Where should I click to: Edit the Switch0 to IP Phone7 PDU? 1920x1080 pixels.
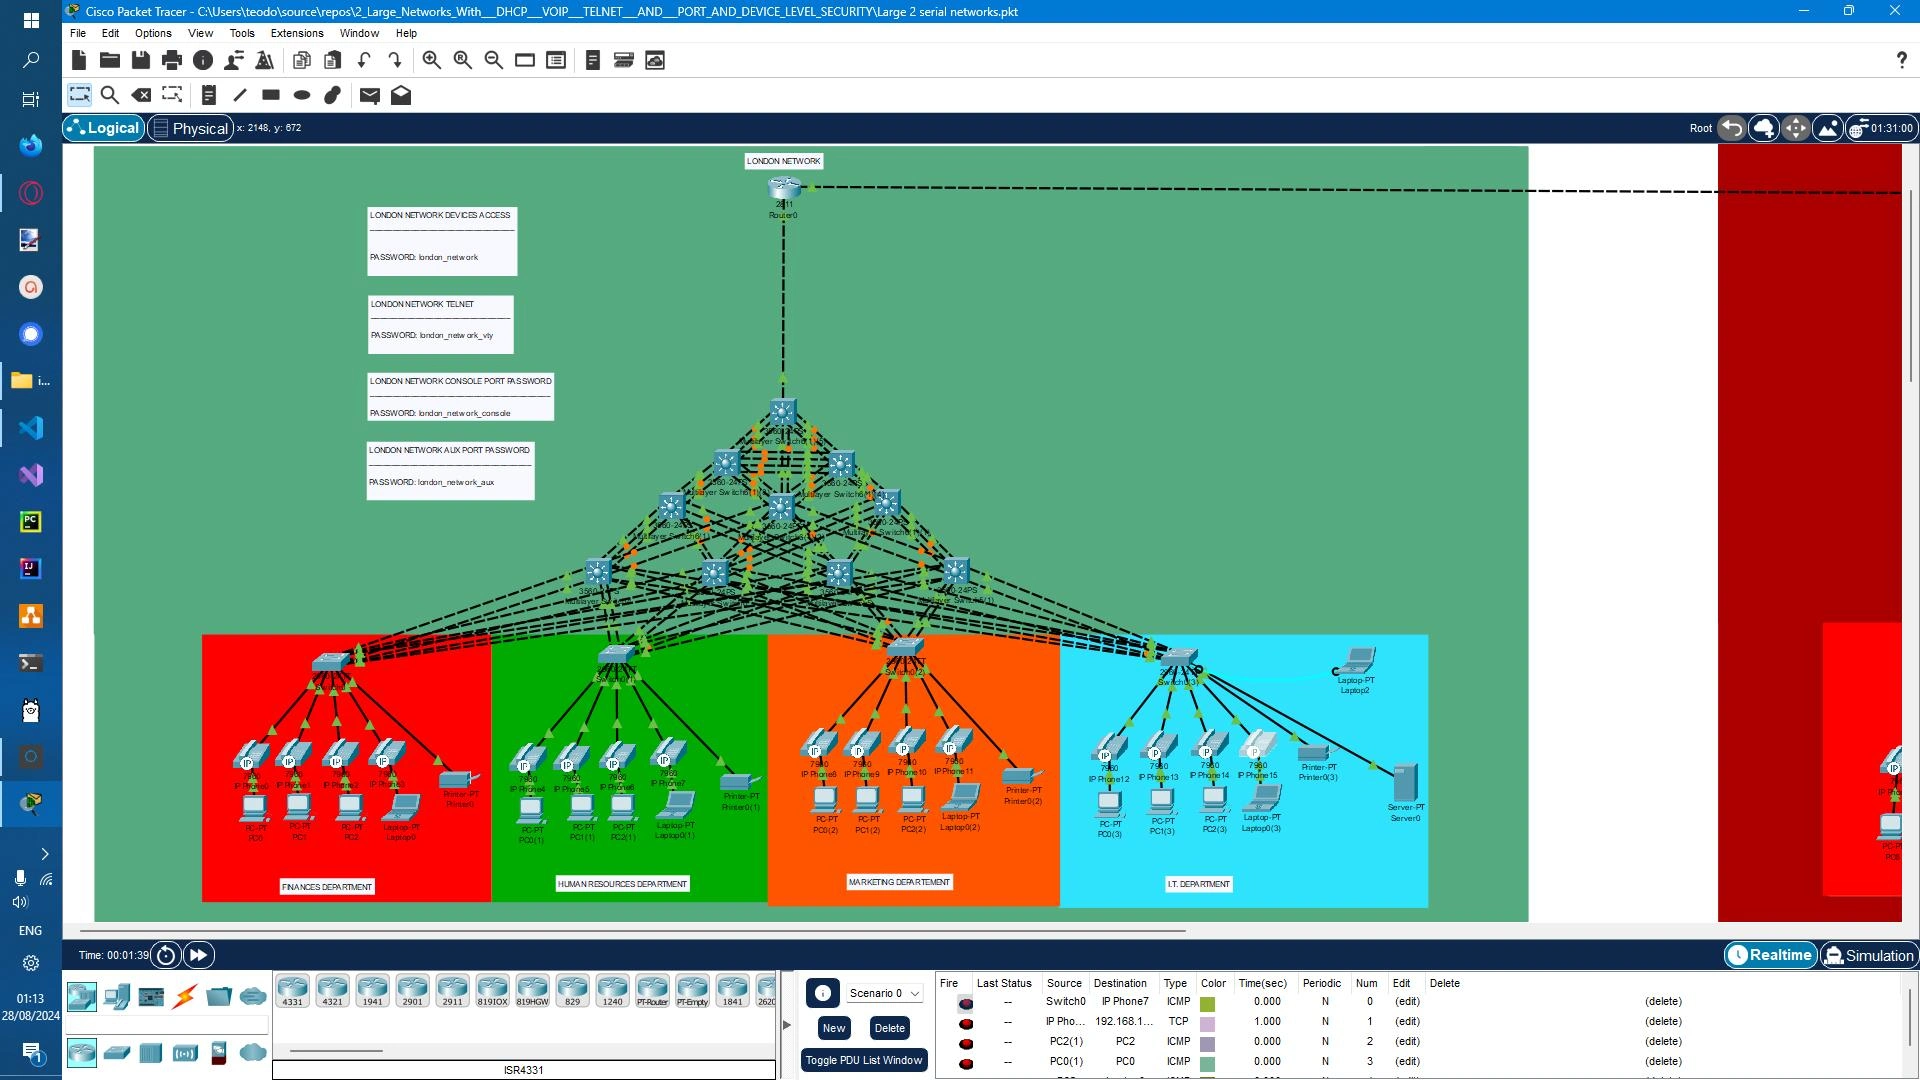click(x=1407, y=1001)
